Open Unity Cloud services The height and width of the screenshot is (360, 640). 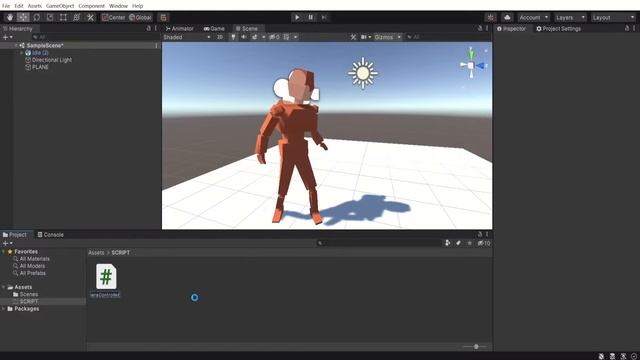507,18
